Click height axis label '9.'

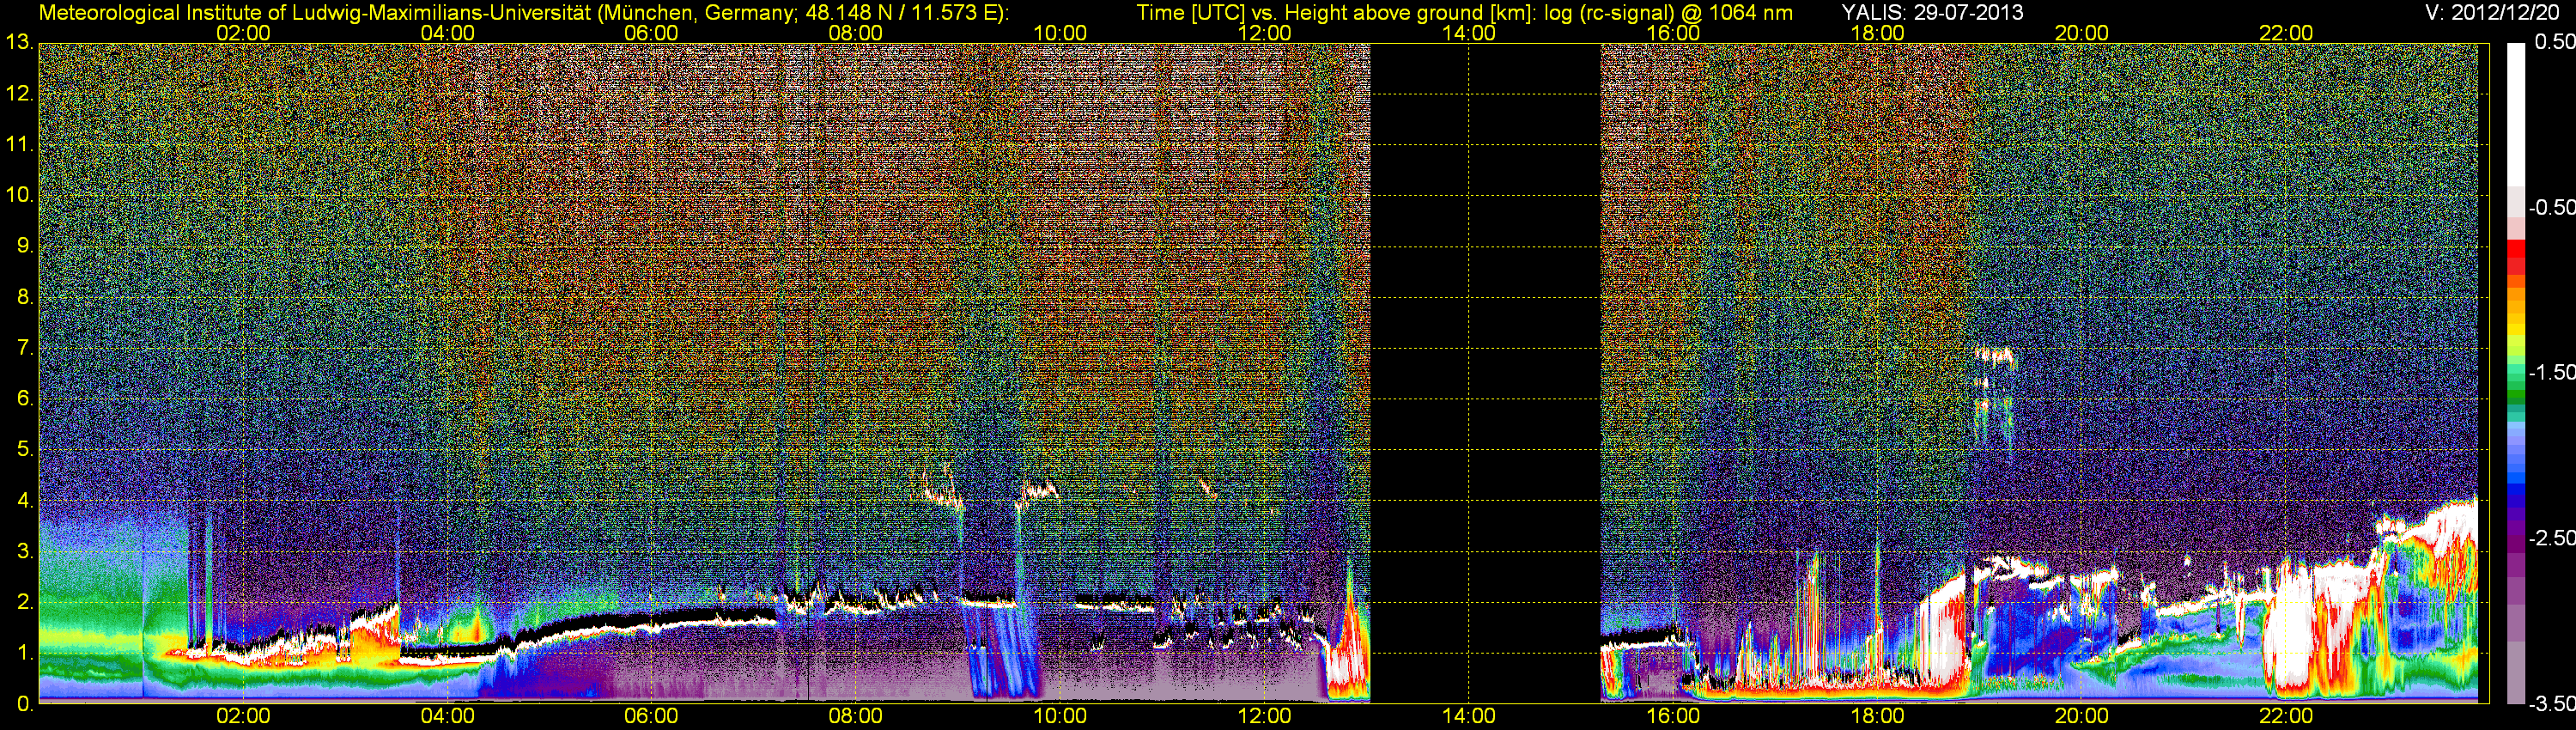(x=25, y=246)
